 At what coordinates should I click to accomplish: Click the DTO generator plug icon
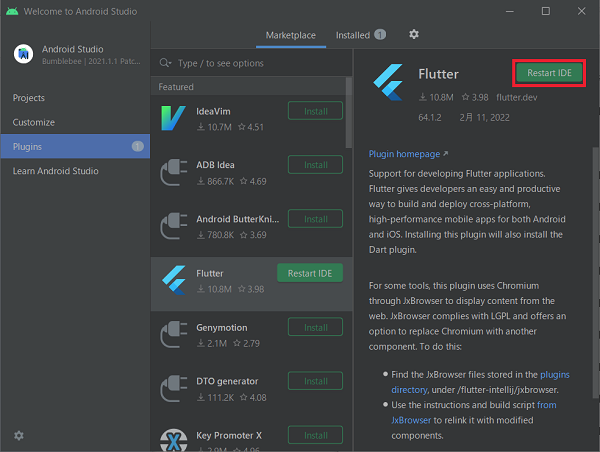(174, 388)
